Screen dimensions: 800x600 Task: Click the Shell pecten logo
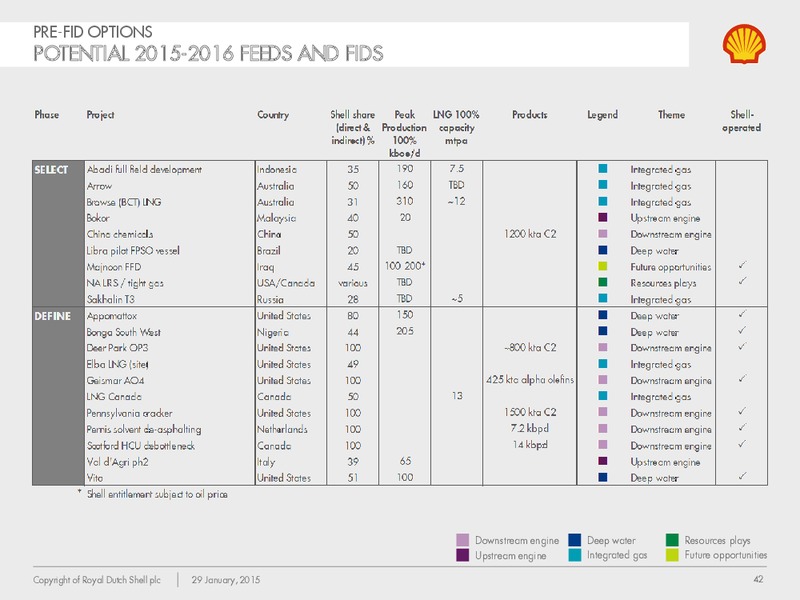pyautogui.click(x=744, y=44)
